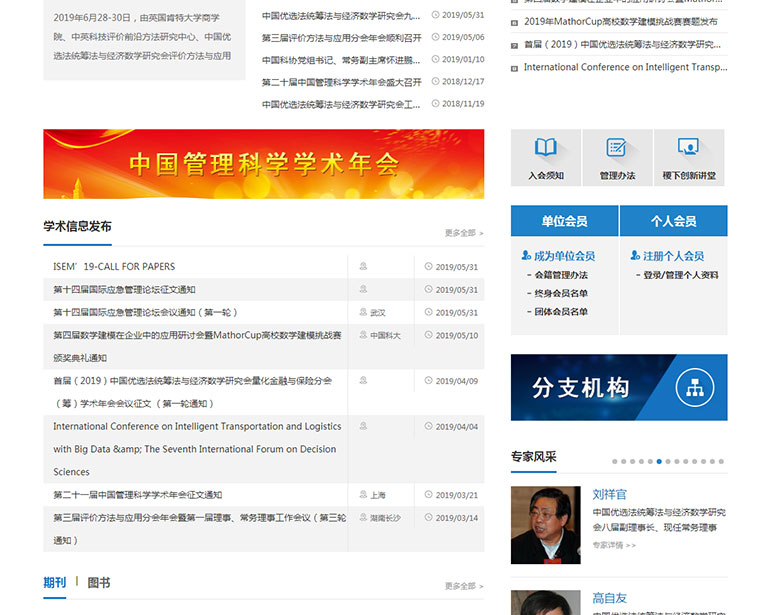Switch to the 单位会员 tab
Image resolution: width=768 pixels, height=615 pixels.
564,221
